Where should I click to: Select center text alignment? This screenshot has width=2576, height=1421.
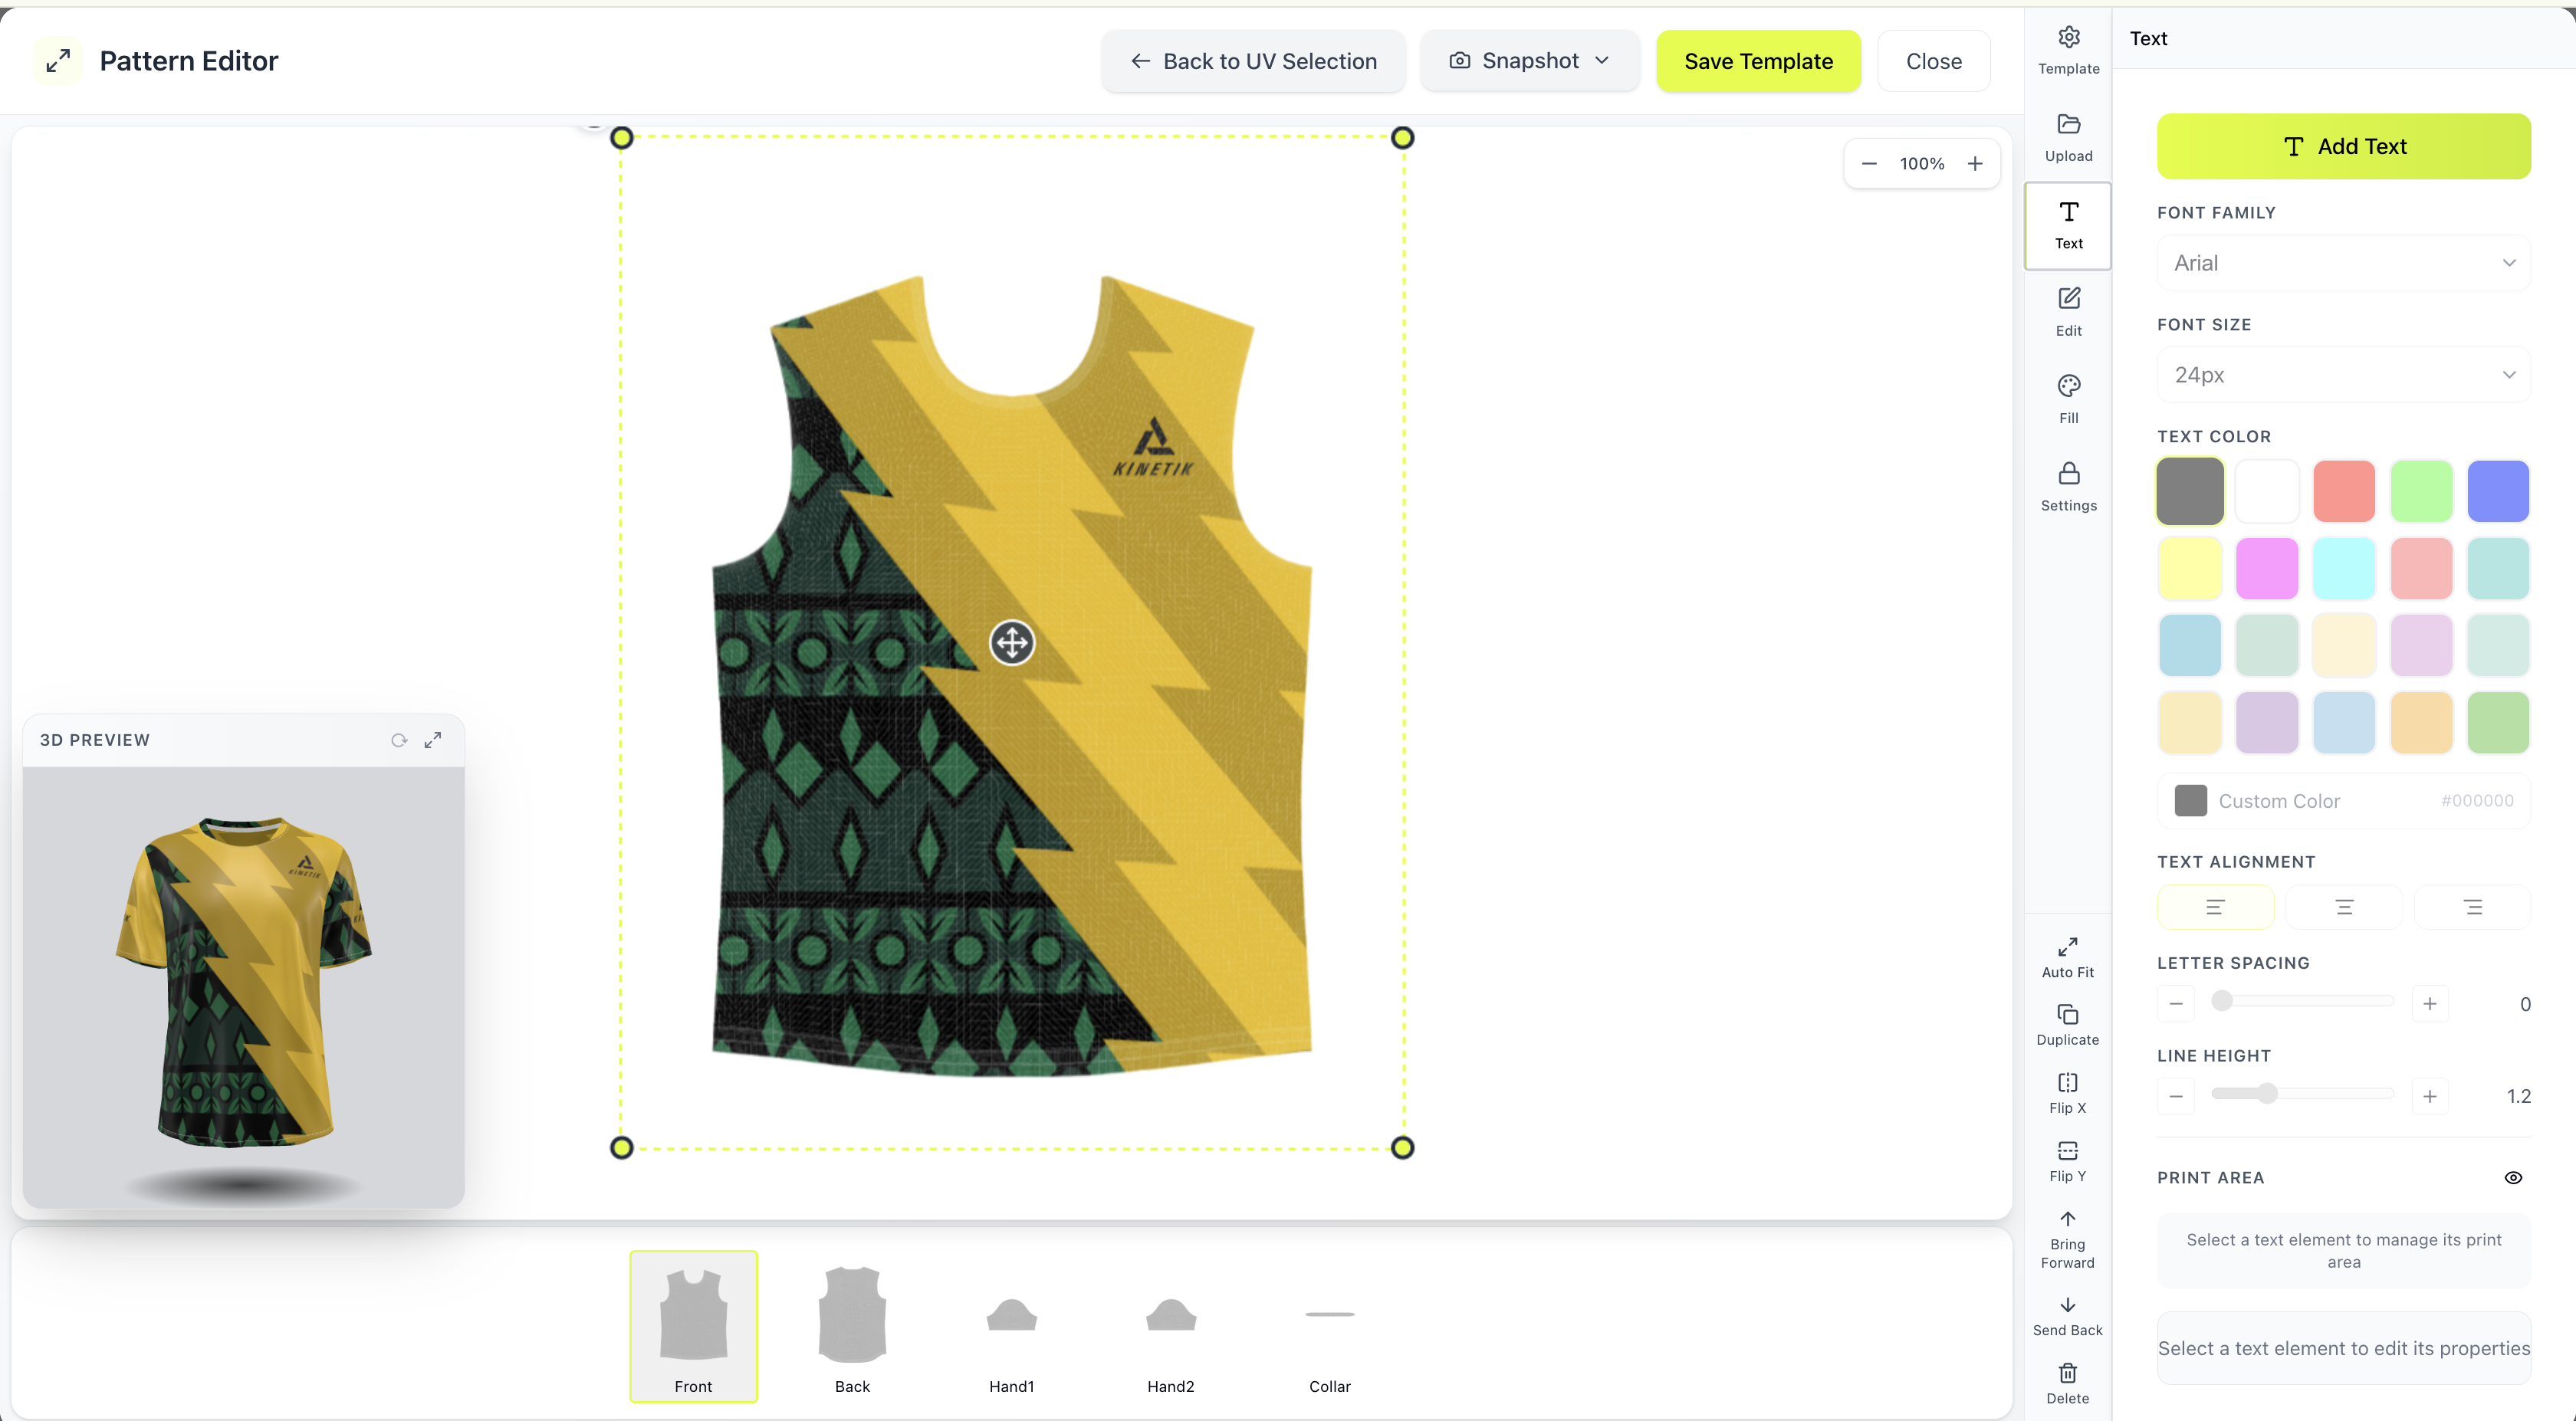click(x=2344, y=907)
